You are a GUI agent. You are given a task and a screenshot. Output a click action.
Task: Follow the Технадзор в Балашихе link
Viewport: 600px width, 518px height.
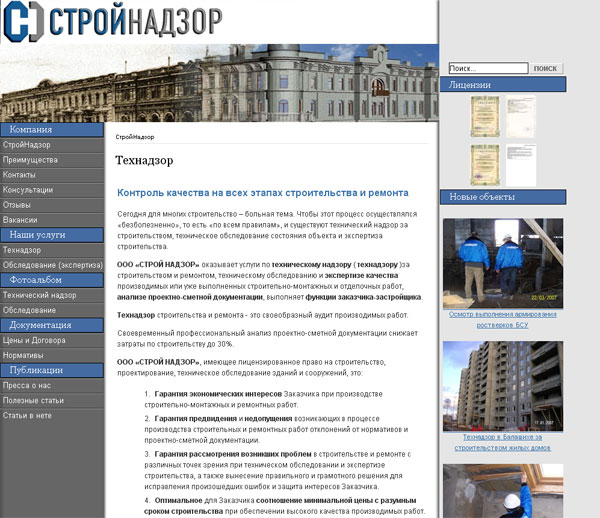503,442
